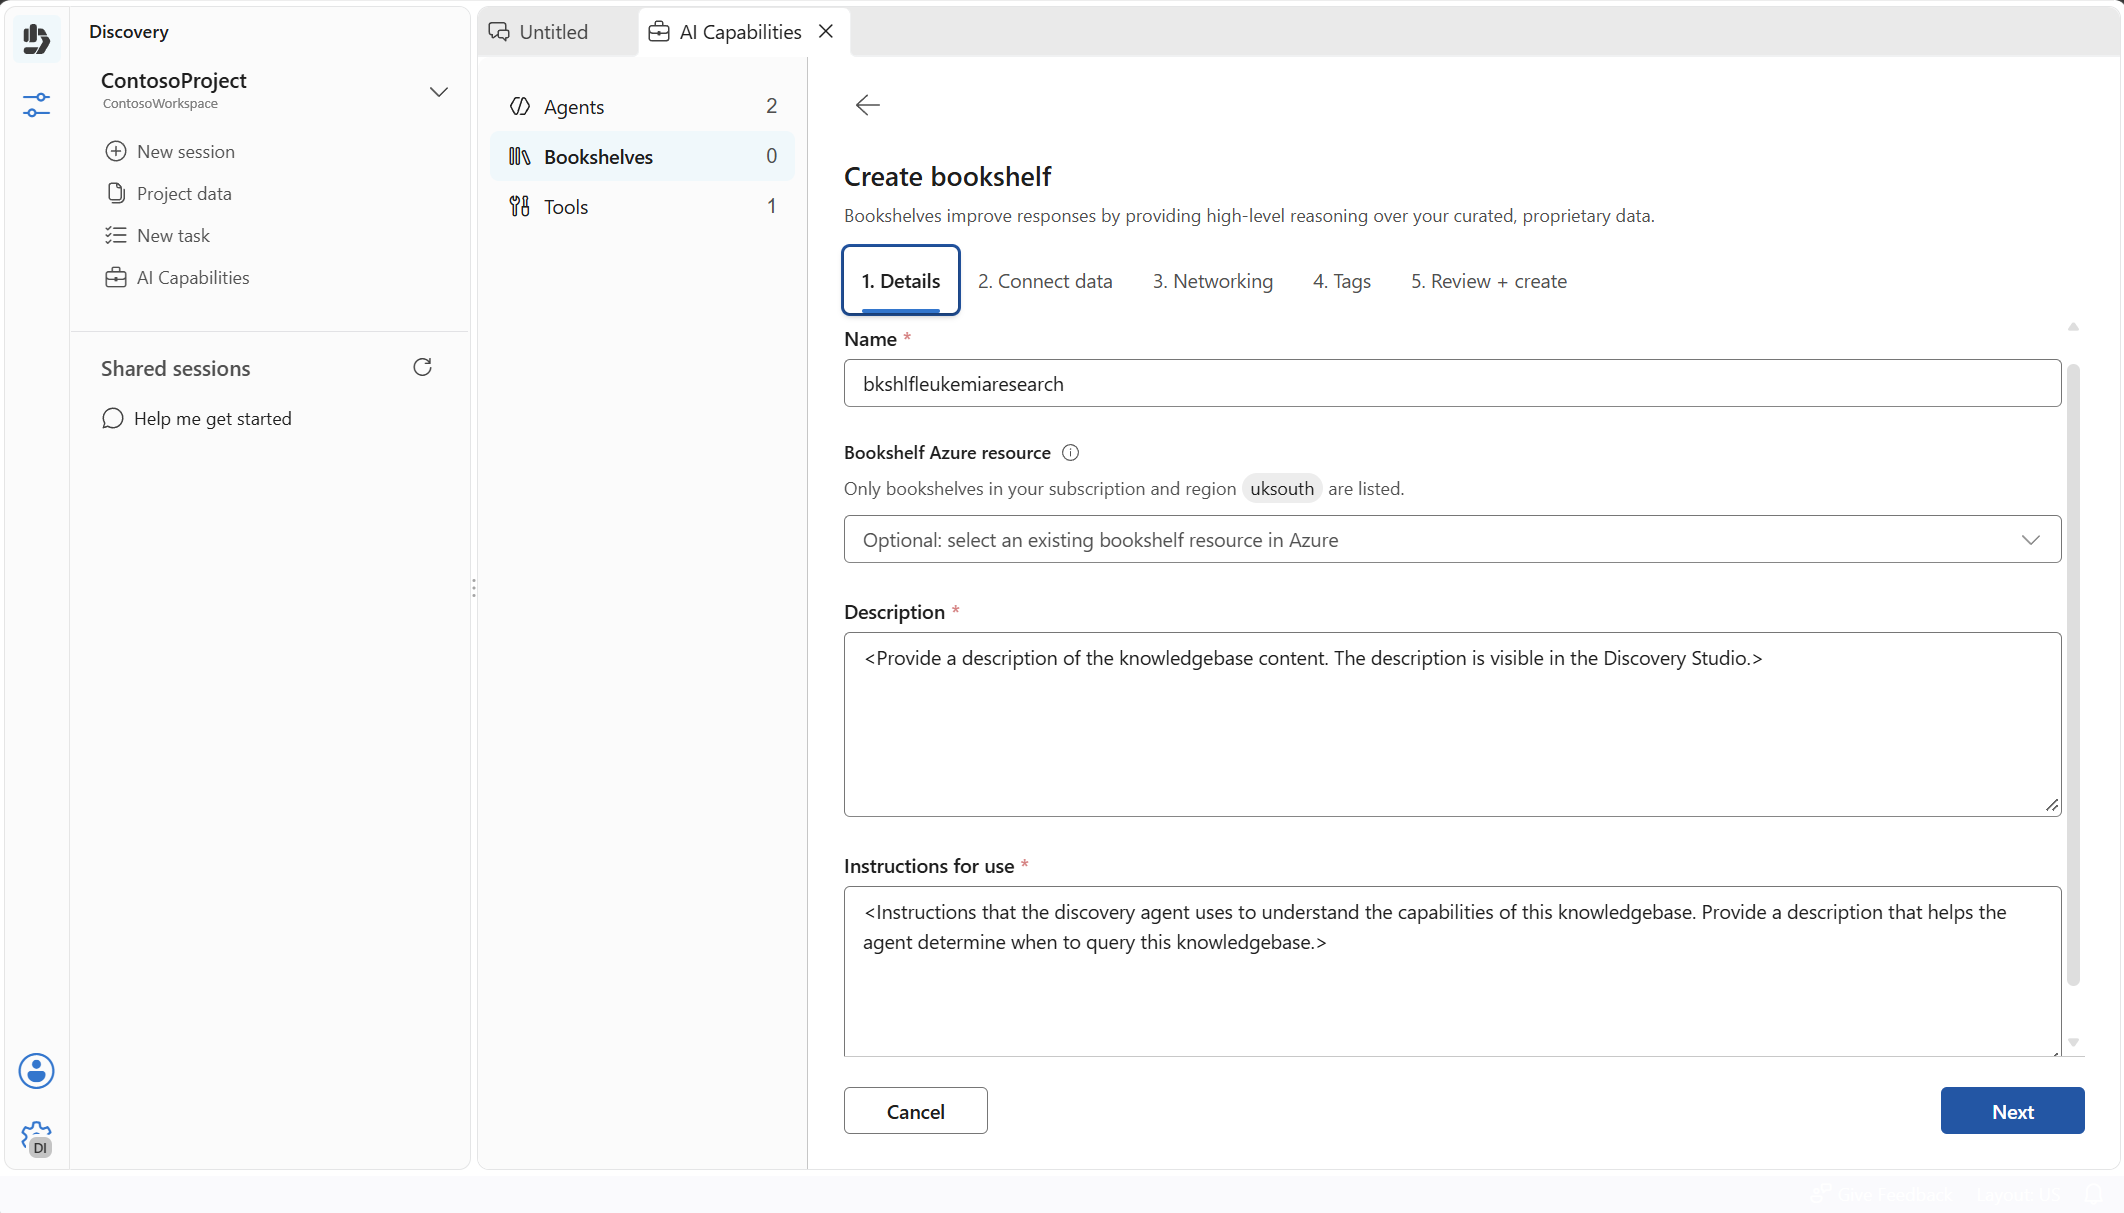The height and width of the screenshot is (1213, 2124).
Task: Go to 4. Tags step
Action: coord(1342,281)
